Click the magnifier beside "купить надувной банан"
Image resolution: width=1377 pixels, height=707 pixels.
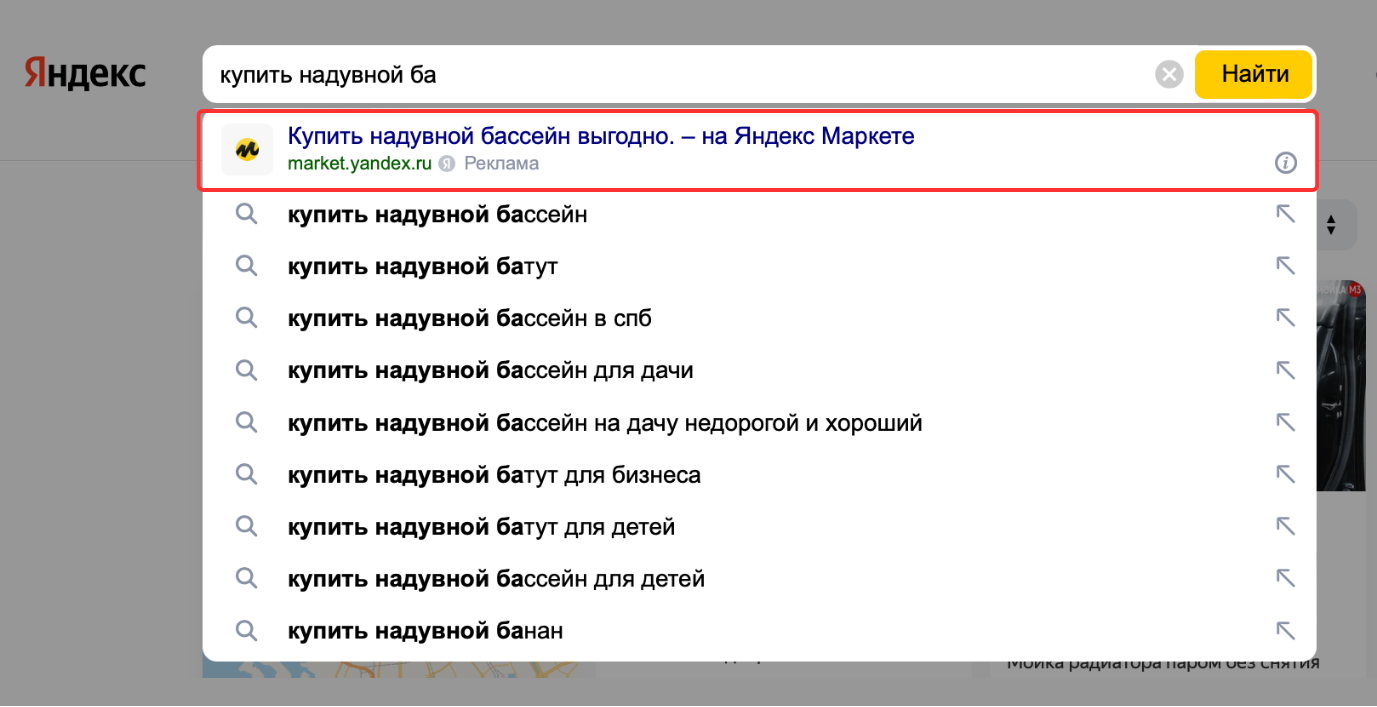246,630
